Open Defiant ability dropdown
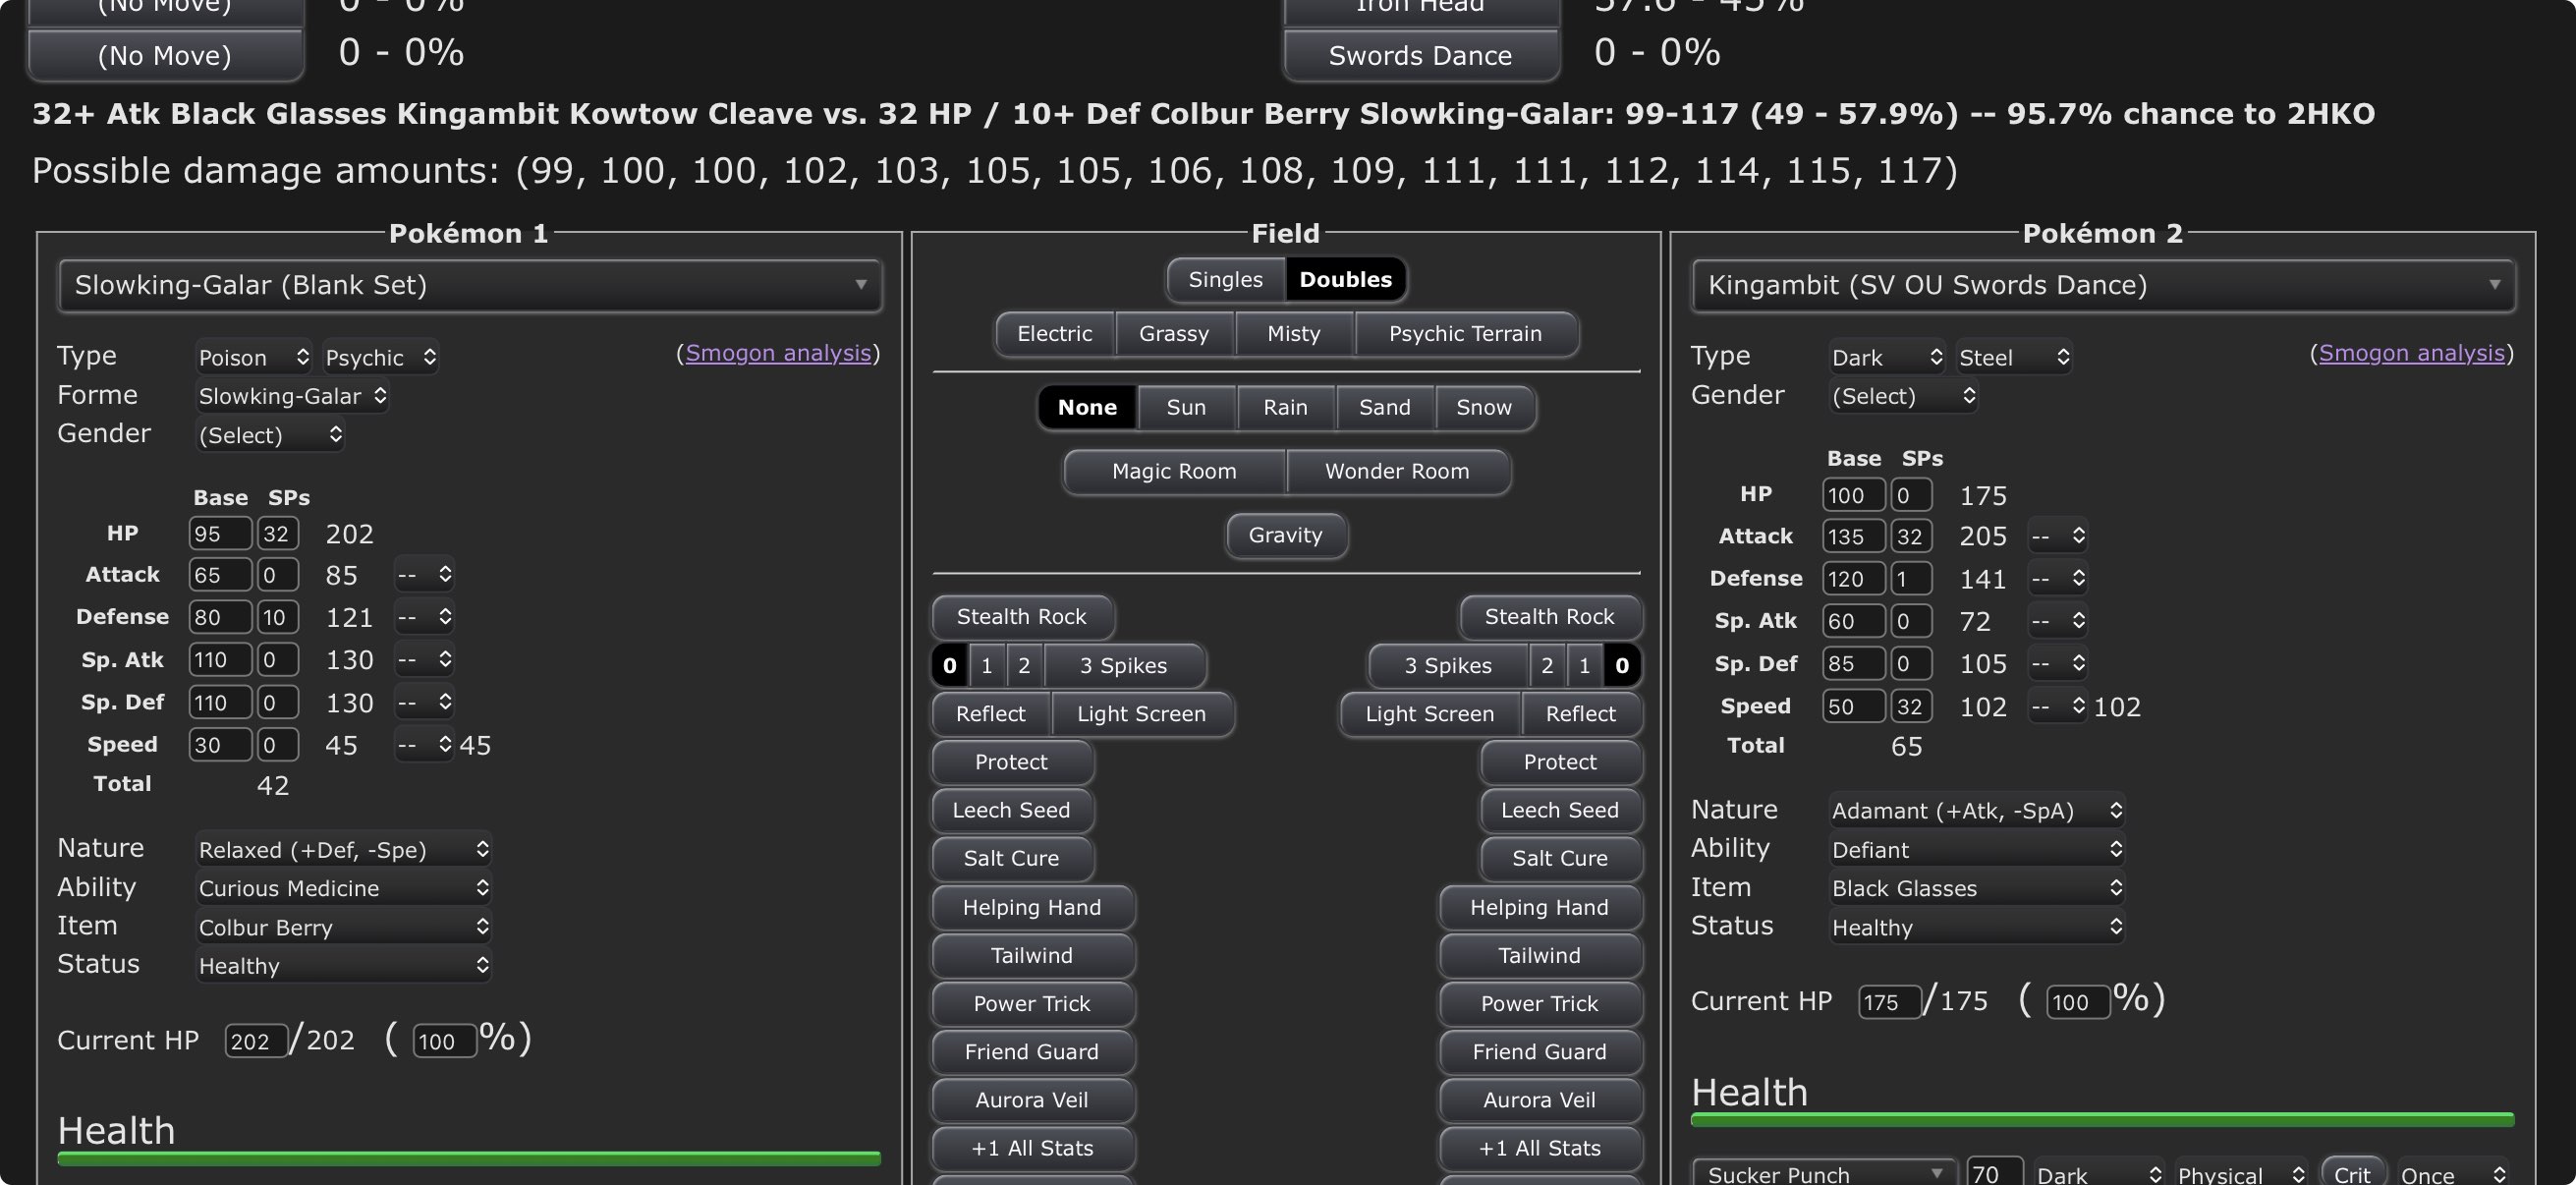 point(1976,850)
